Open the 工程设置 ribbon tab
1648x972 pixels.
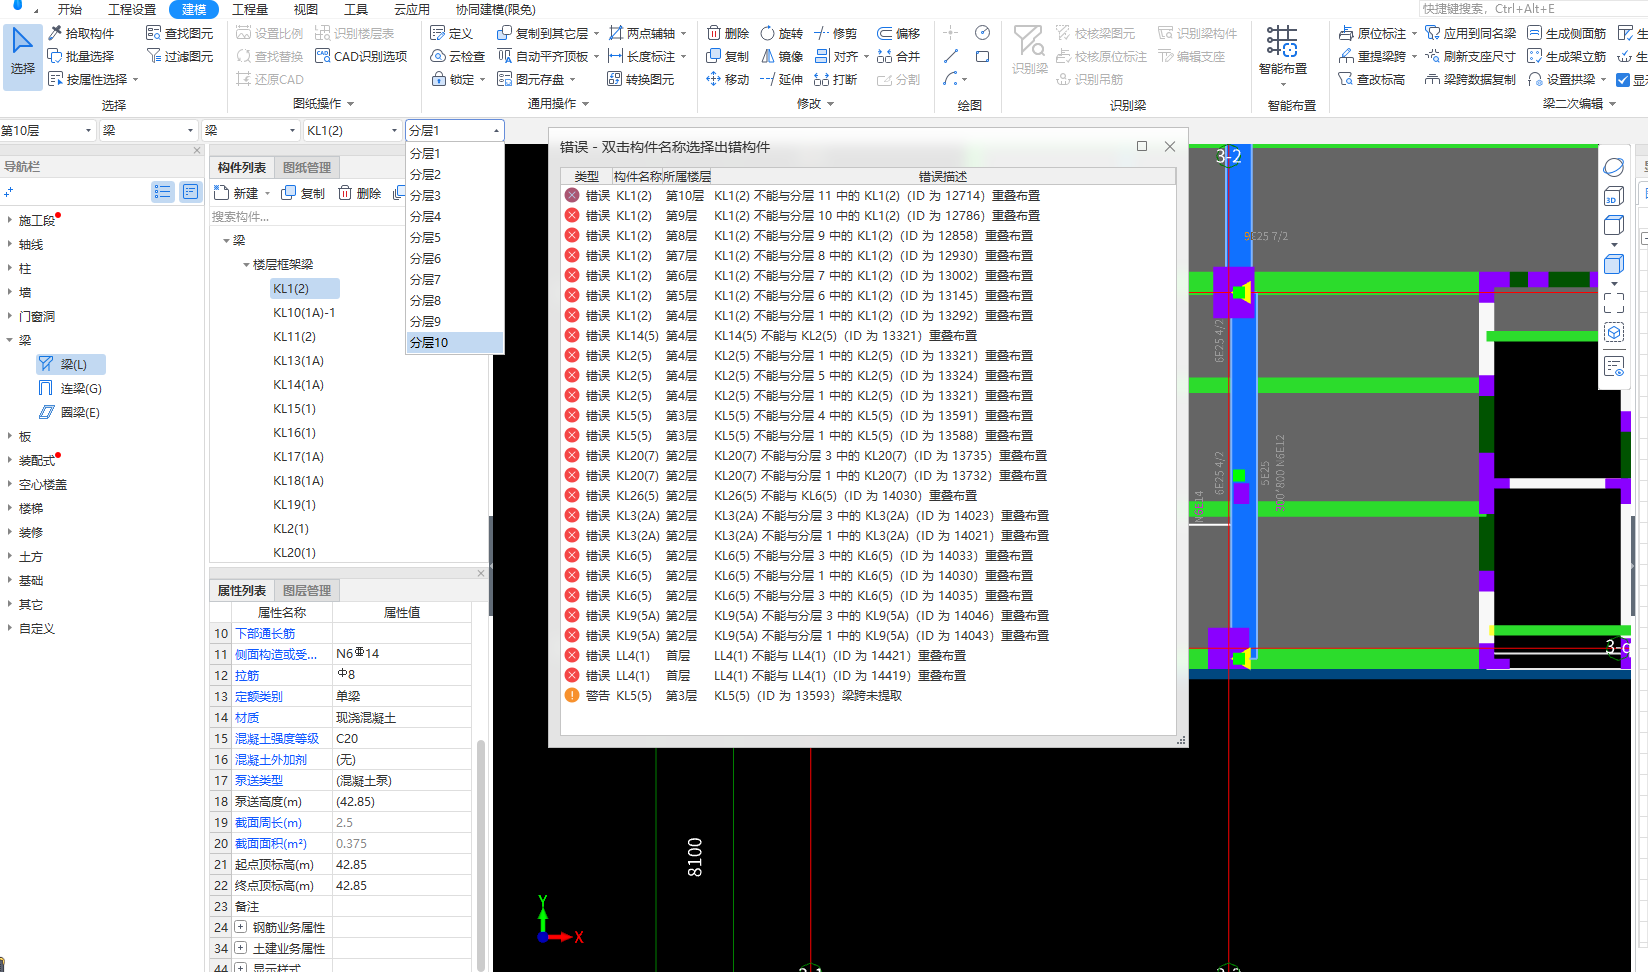(132, 9)
